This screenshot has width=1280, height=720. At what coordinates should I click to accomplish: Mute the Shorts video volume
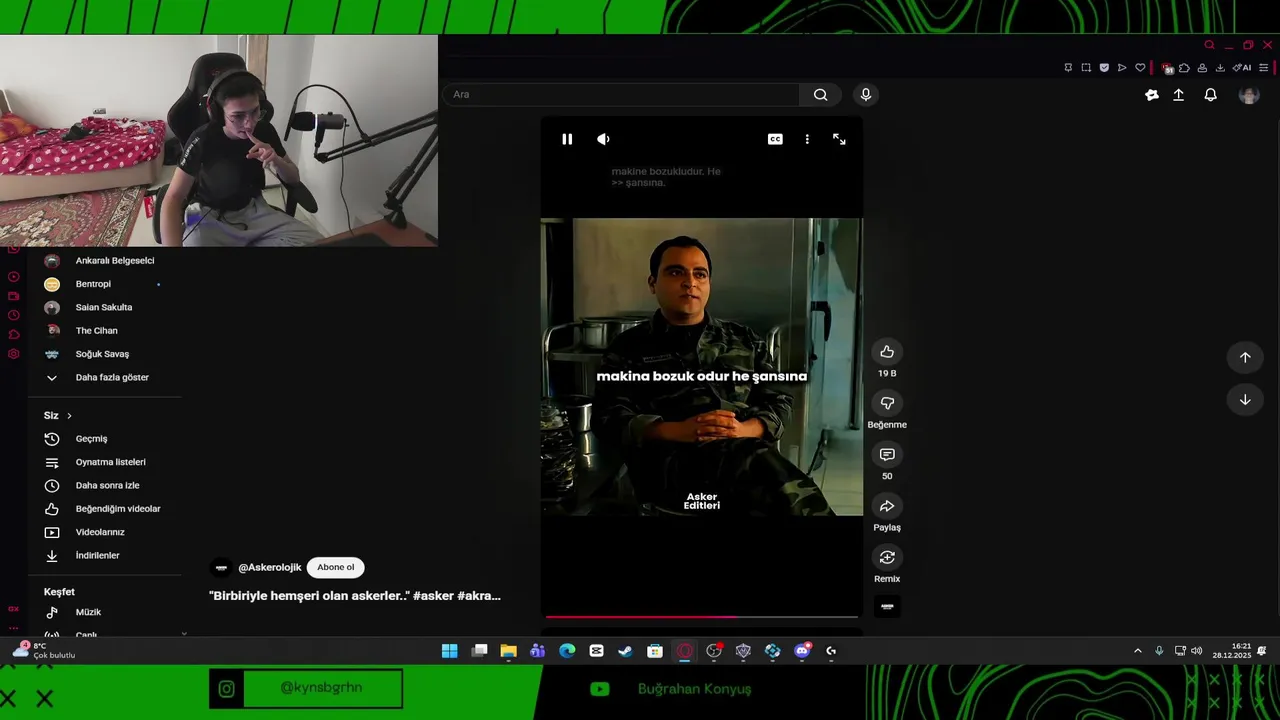(x=603, y=139)
